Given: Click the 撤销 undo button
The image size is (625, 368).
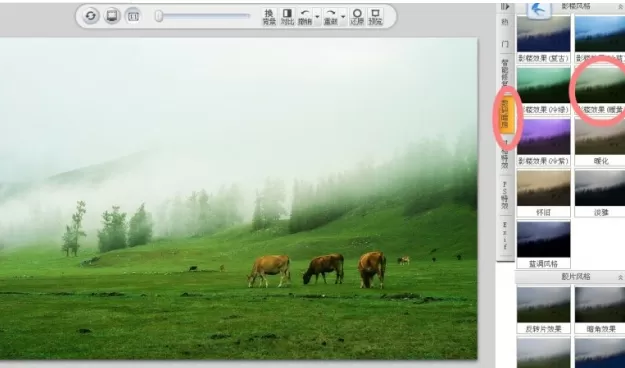Looking at the screenshot, I should pos(305,18).
